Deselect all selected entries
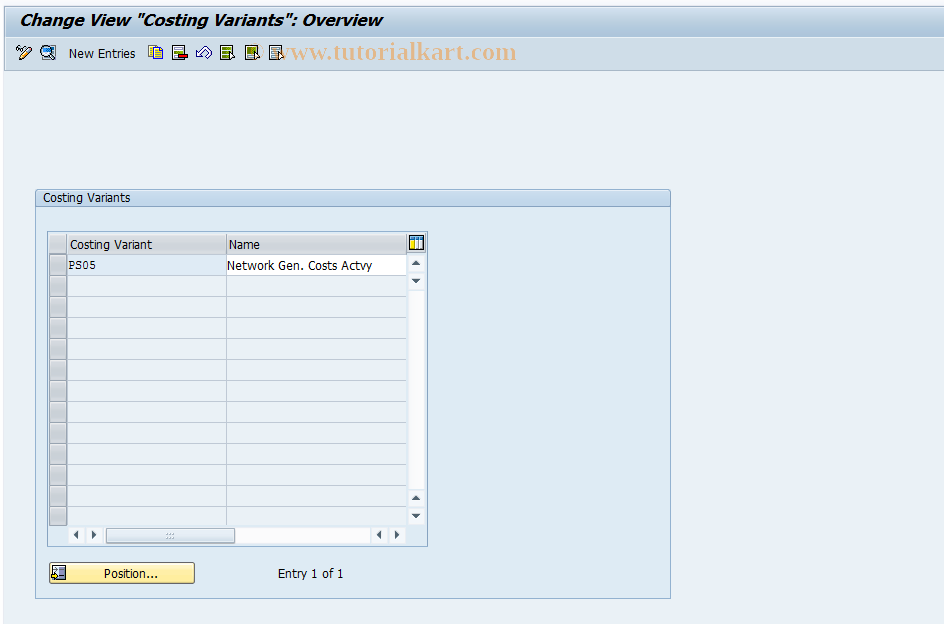This screenshot has height=624, width=944. 275,53
